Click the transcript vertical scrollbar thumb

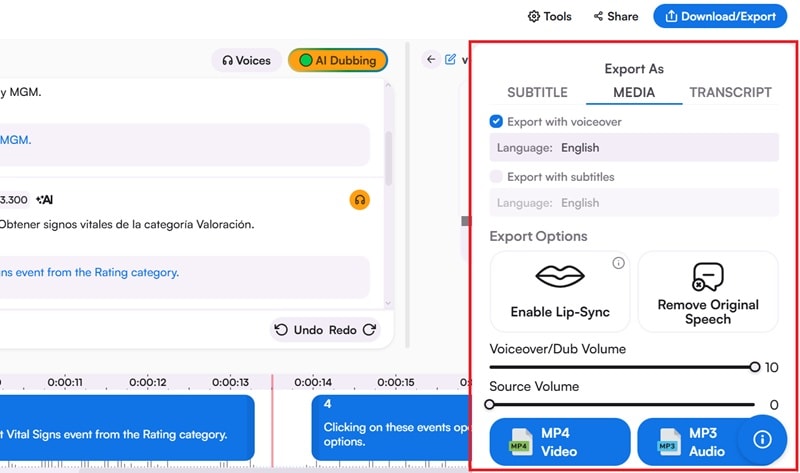click(x=388, y=158)
